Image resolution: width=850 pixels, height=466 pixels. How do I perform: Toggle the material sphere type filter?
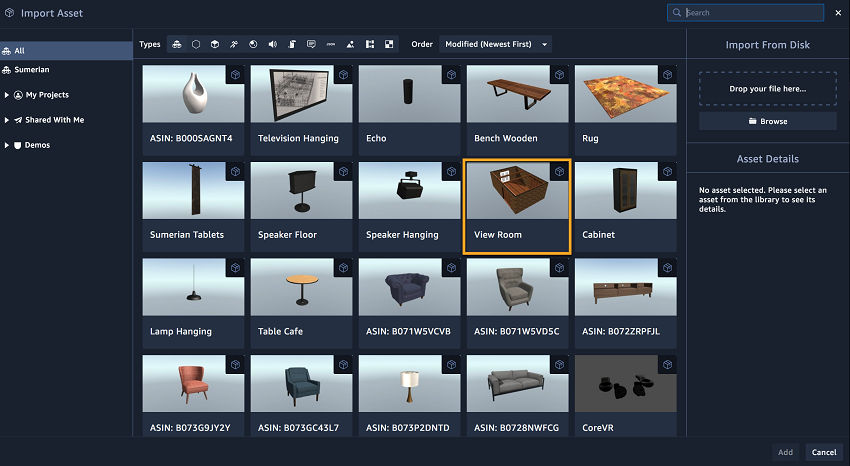pyautogui.click(x=253, y=44)
